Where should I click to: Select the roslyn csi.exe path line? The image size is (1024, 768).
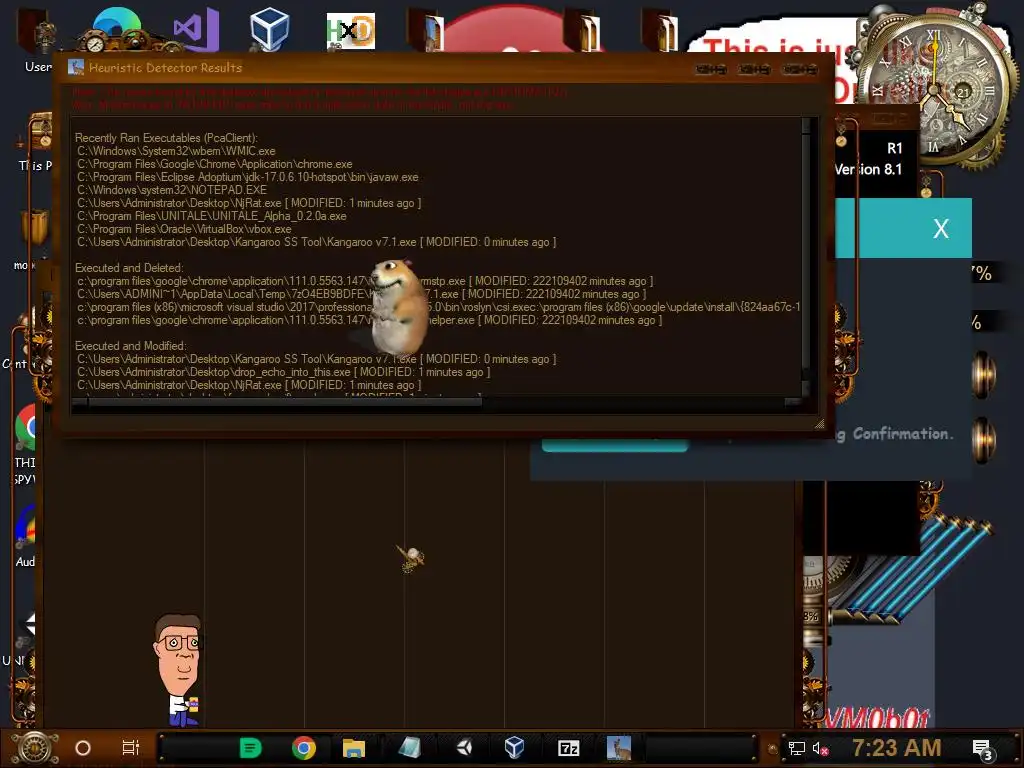tap(439, 307)
